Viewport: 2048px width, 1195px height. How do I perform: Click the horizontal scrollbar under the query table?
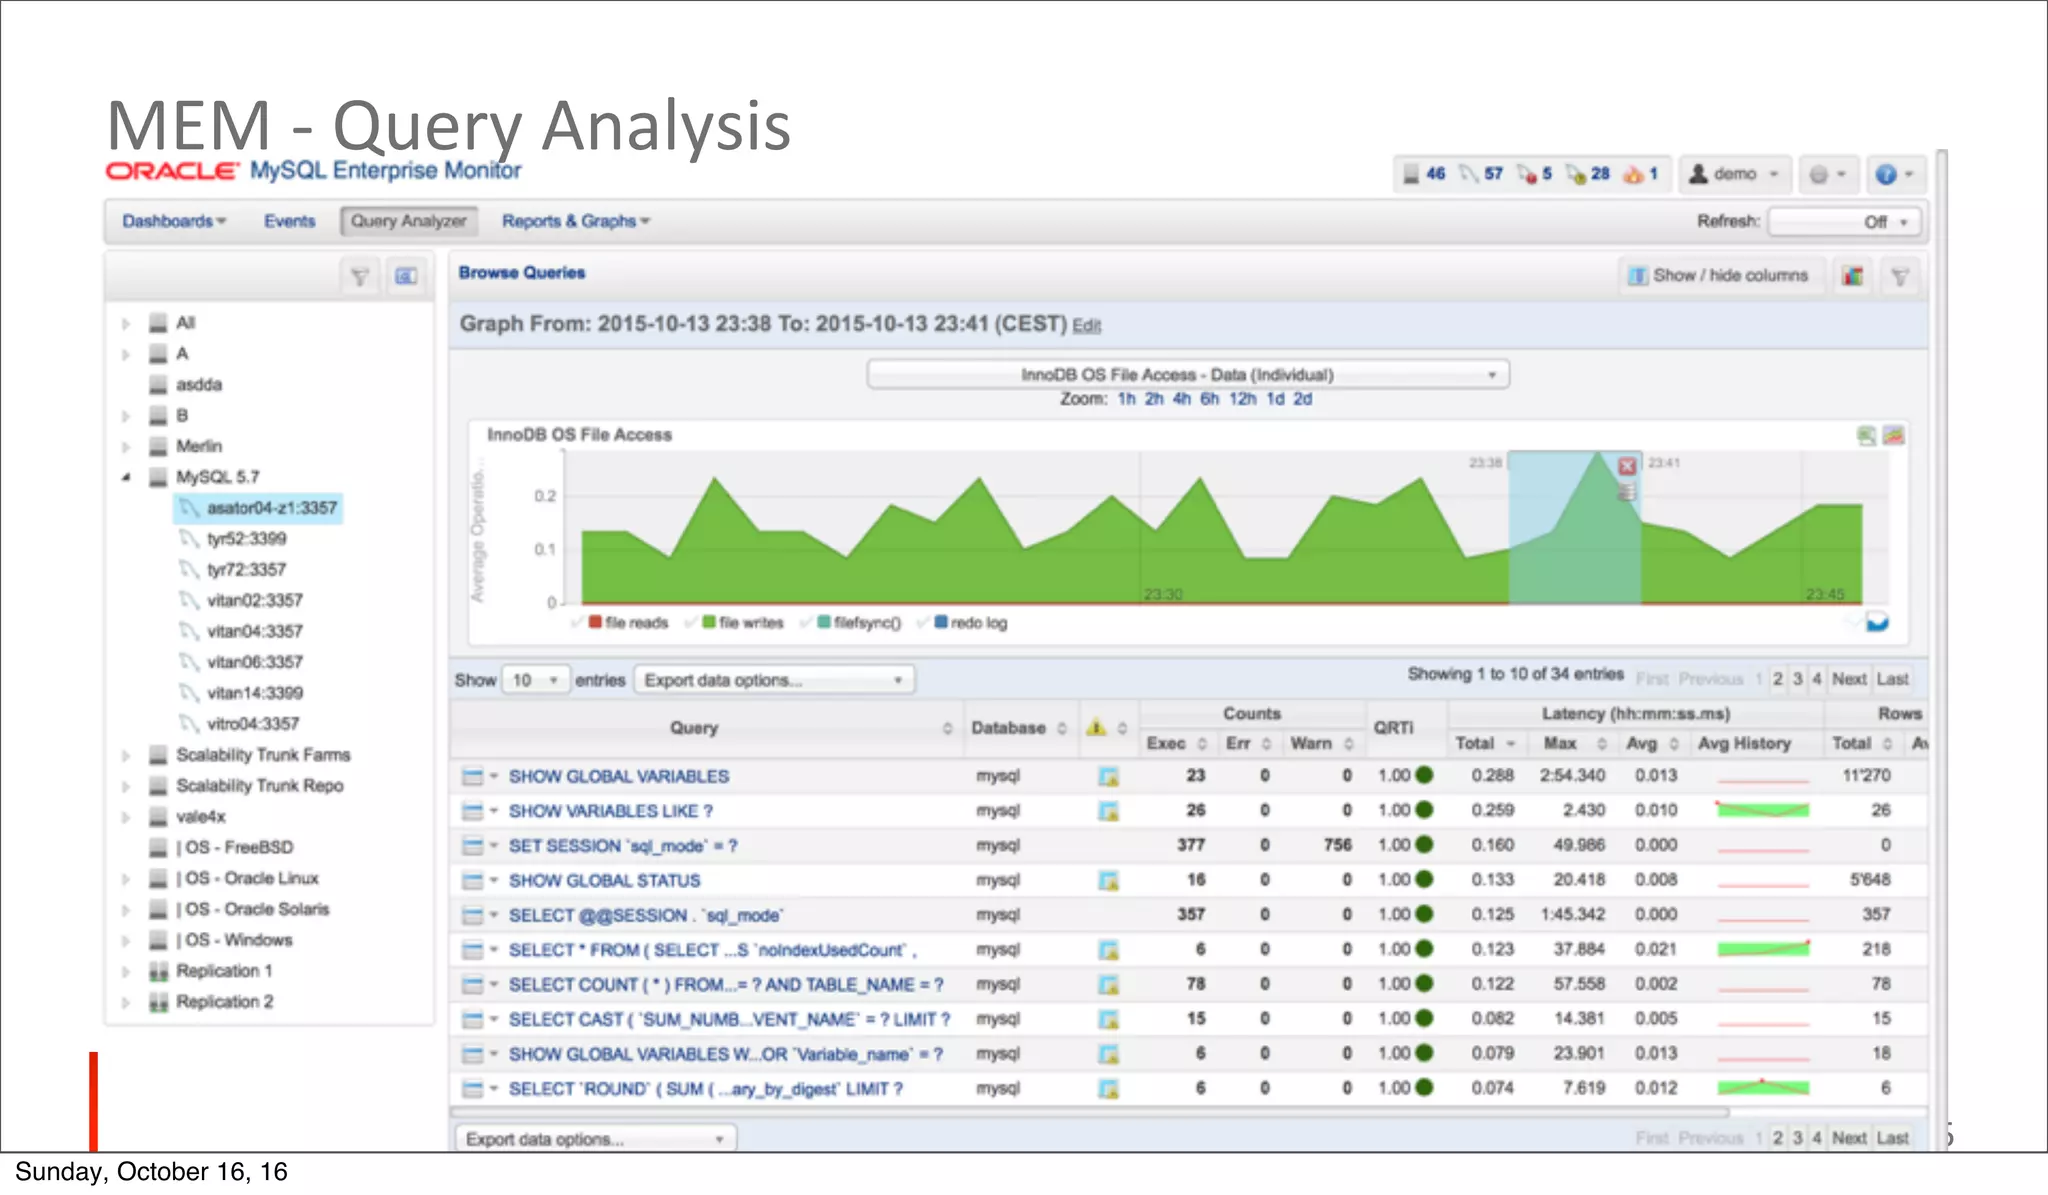click(1090, 1112)
